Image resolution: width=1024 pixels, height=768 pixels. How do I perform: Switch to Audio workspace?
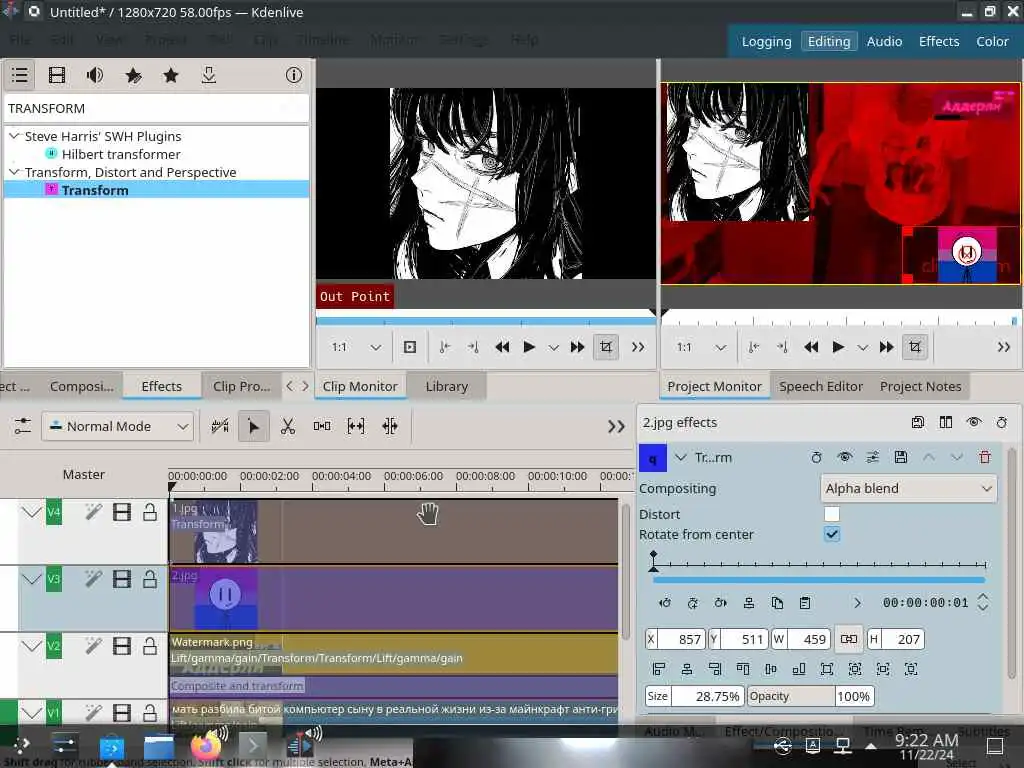click(884, 41)
